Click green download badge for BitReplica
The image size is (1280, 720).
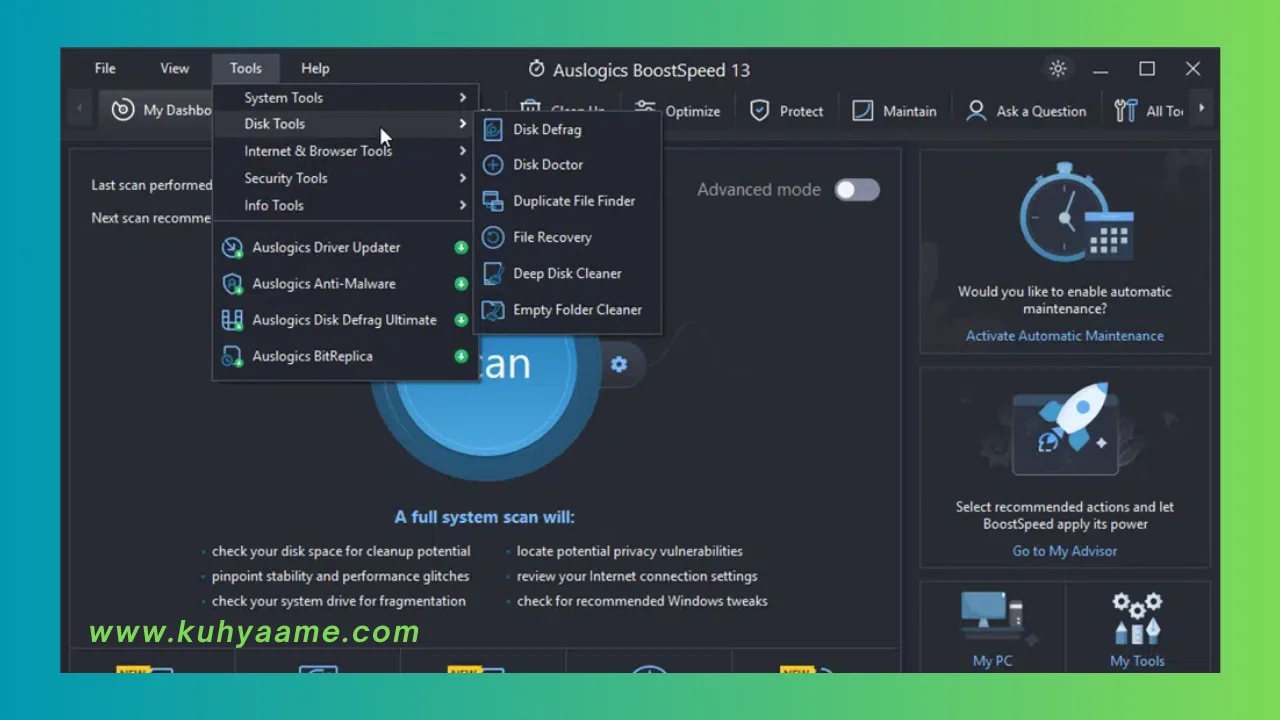coord(461,356)
